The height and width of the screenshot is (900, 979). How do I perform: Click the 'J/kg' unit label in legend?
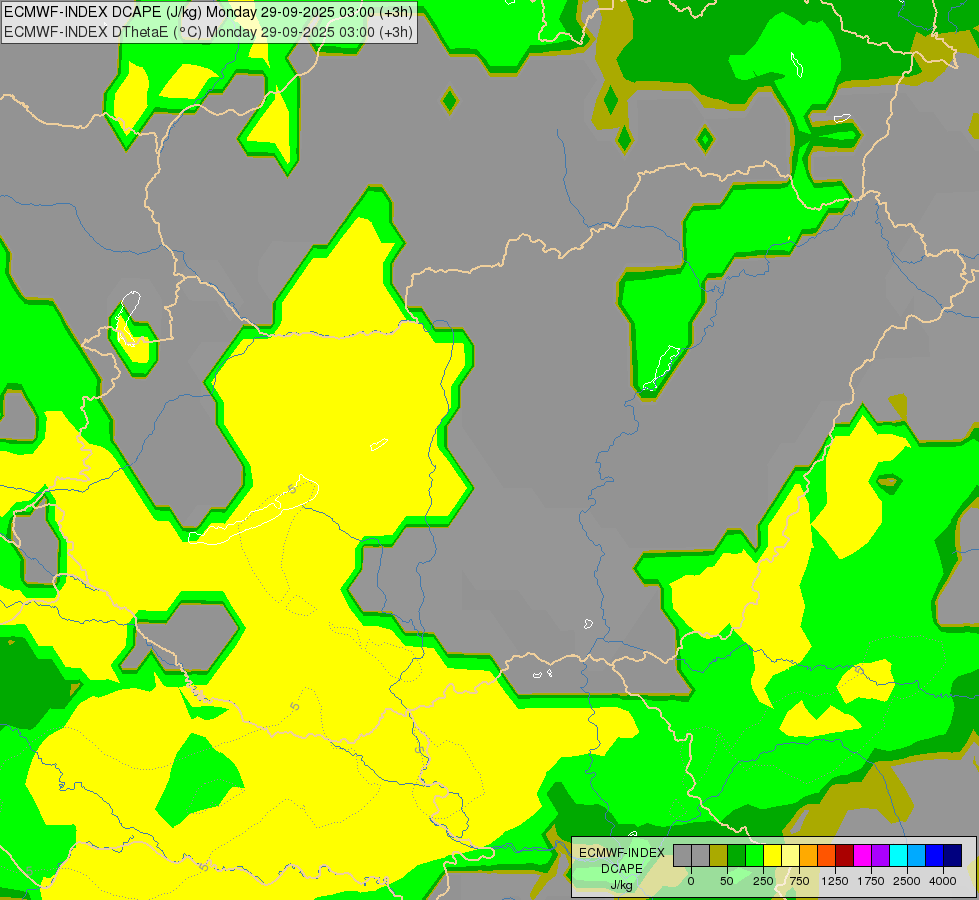click(x=622, y=885)
